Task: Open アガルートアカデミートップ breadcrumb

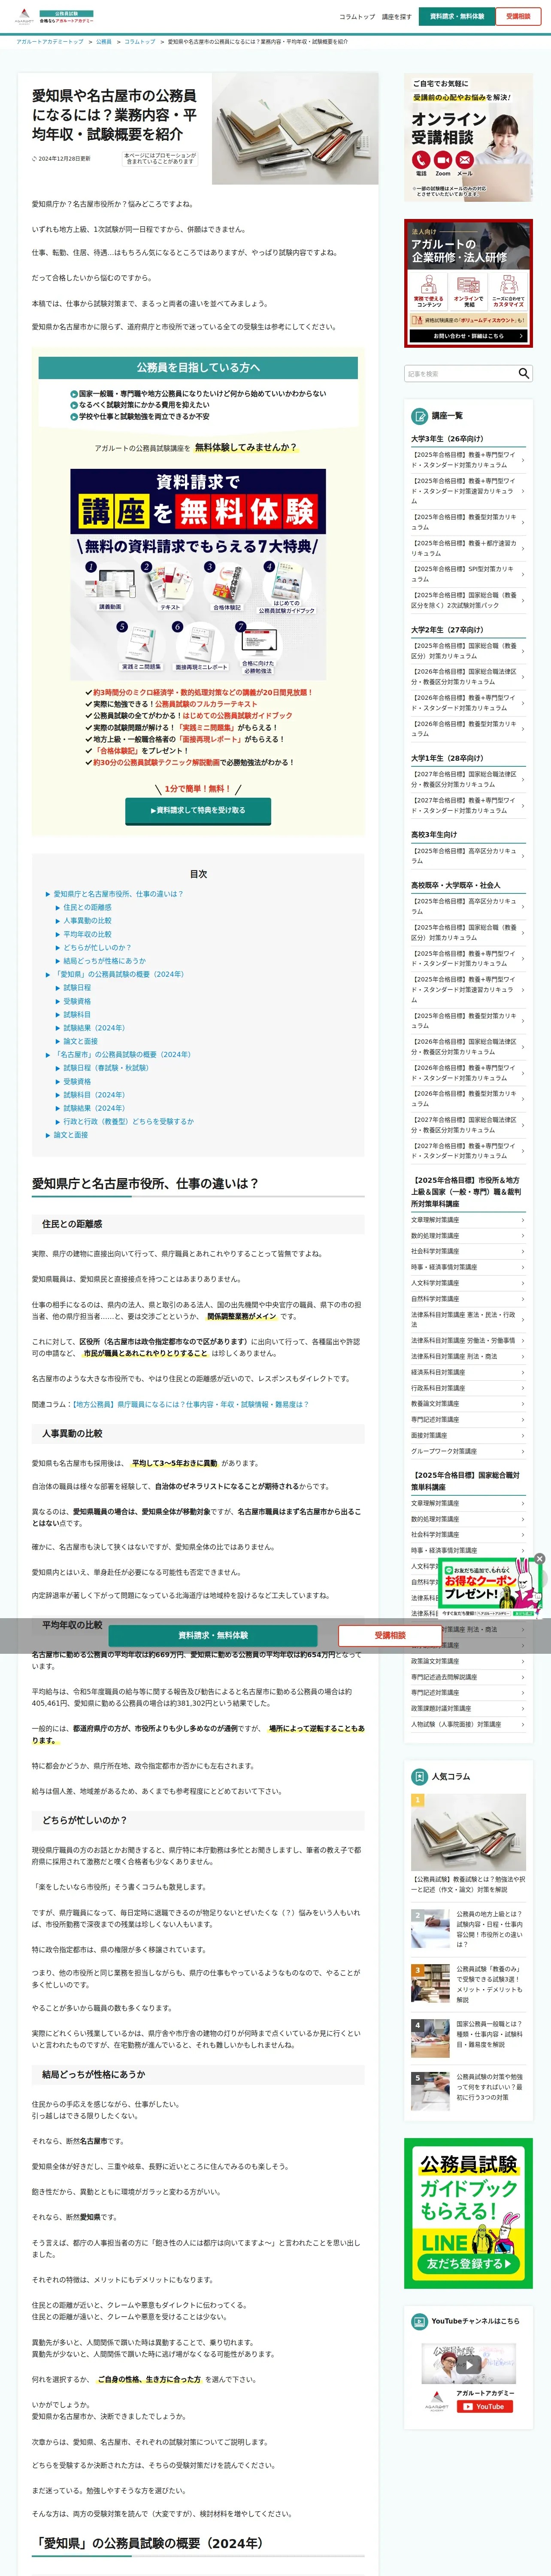Action: (50, 42)
